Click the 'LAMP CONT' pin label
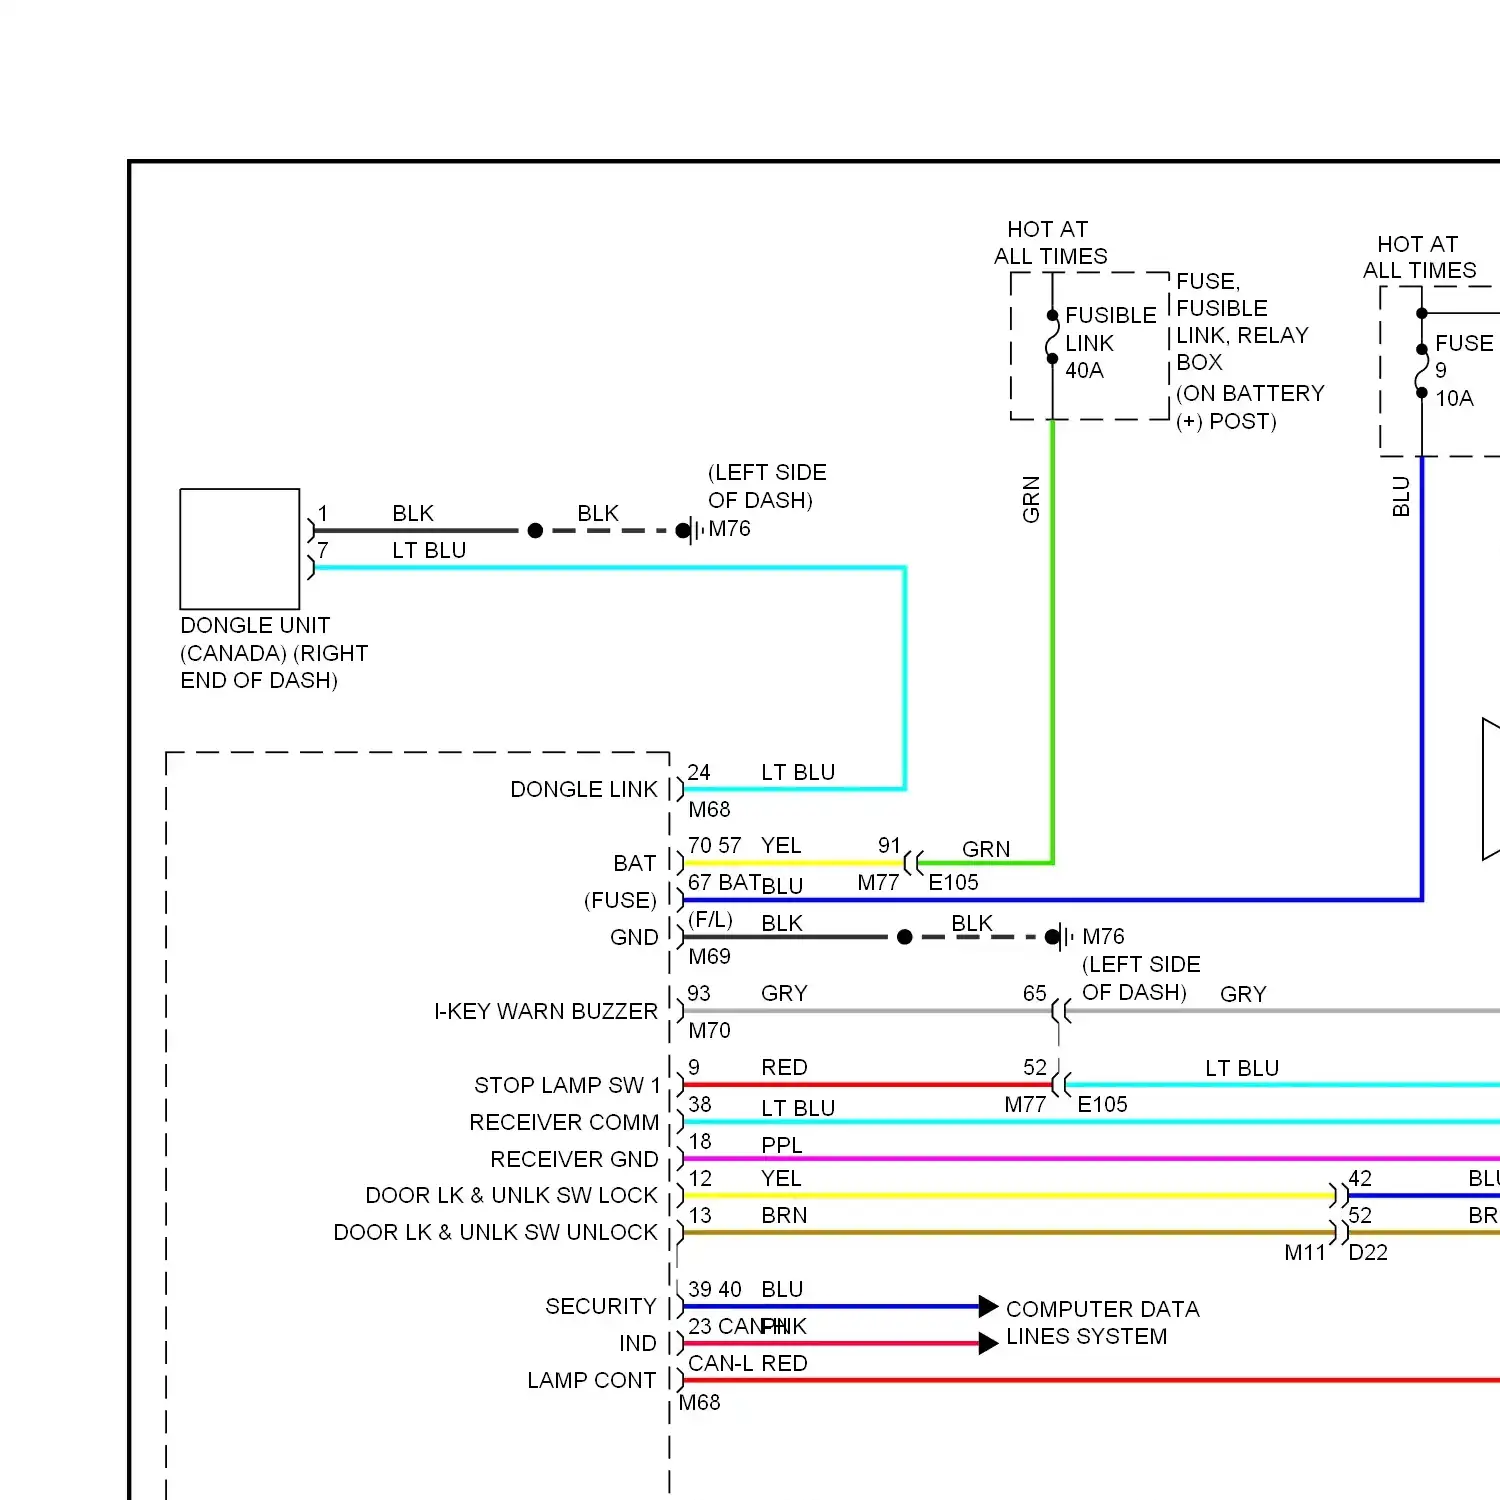 coord(592,1381)
